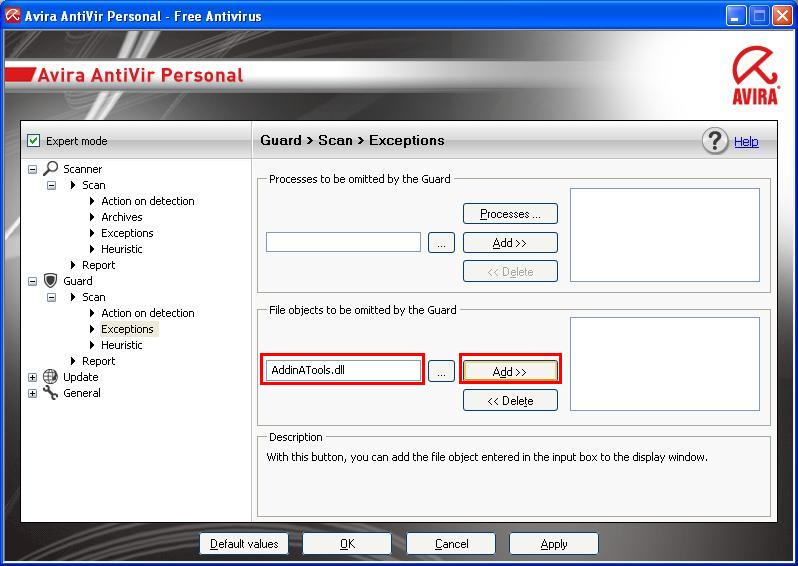Click the Processes ... button

510,214
